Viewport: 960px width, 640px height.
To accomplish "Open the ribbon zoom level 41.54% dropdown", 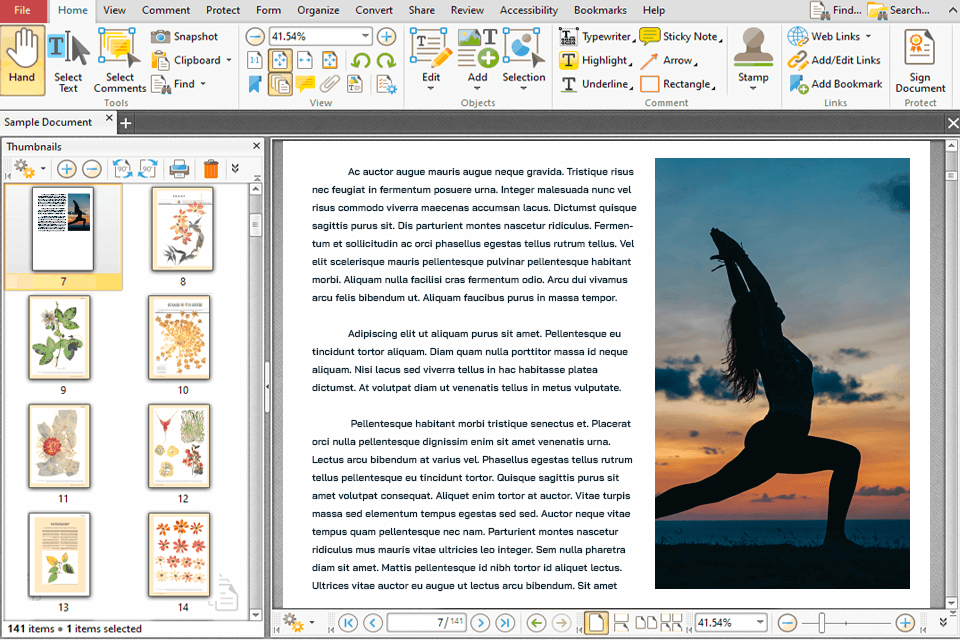I will [x=366, y=37].
